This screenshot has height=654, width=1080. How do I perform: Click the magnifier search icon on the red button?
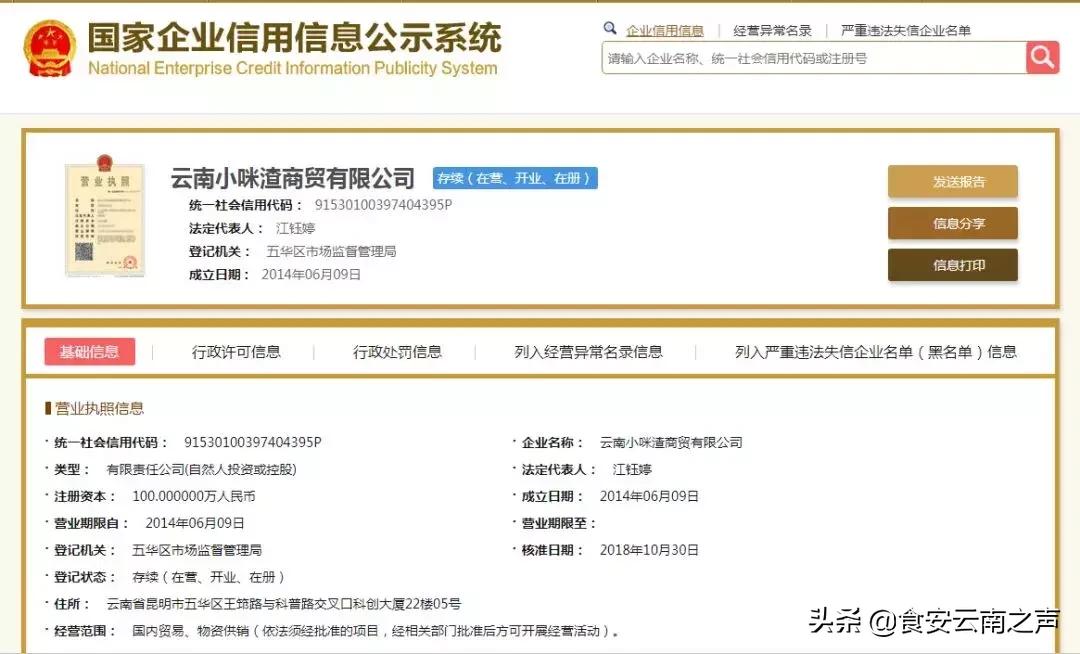pos(1042,58)
